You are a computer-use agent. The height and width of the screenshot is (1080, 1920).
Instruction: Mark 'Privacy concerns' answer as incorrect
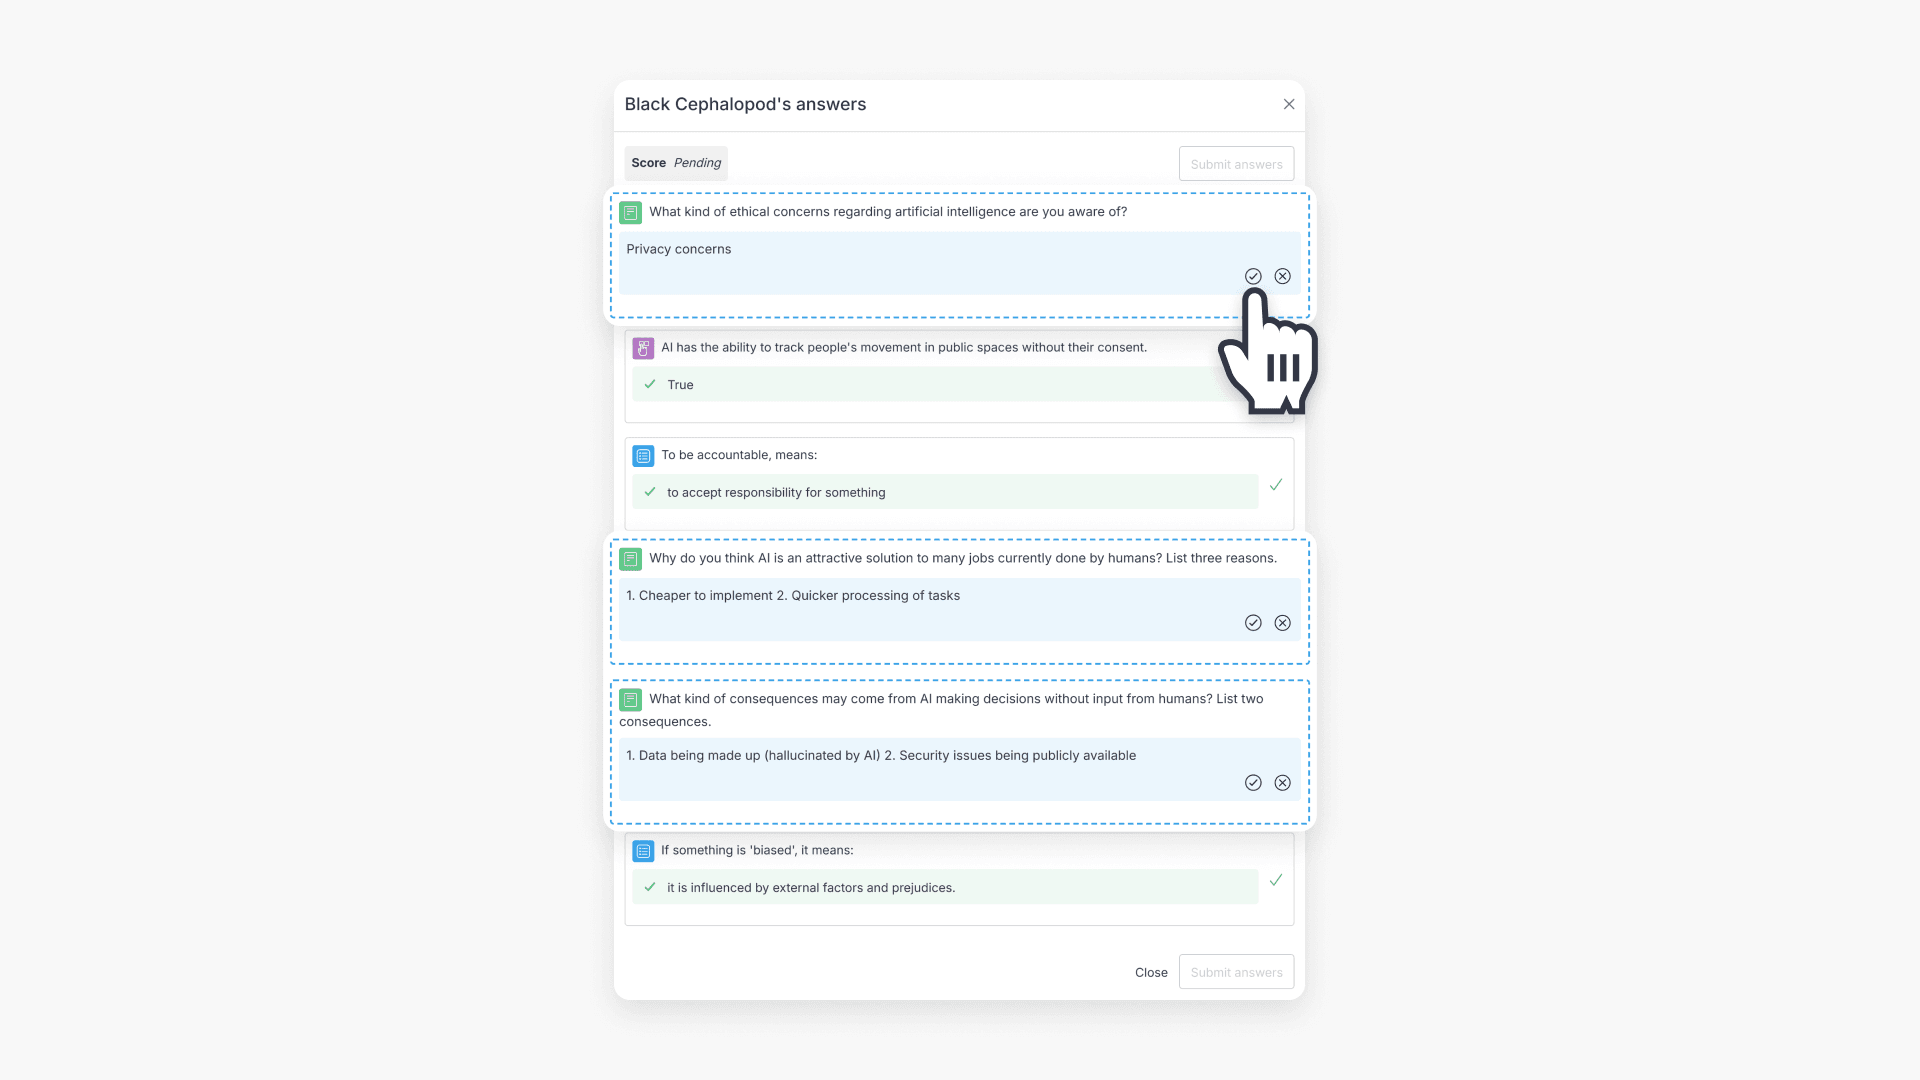click(1282, 276)
